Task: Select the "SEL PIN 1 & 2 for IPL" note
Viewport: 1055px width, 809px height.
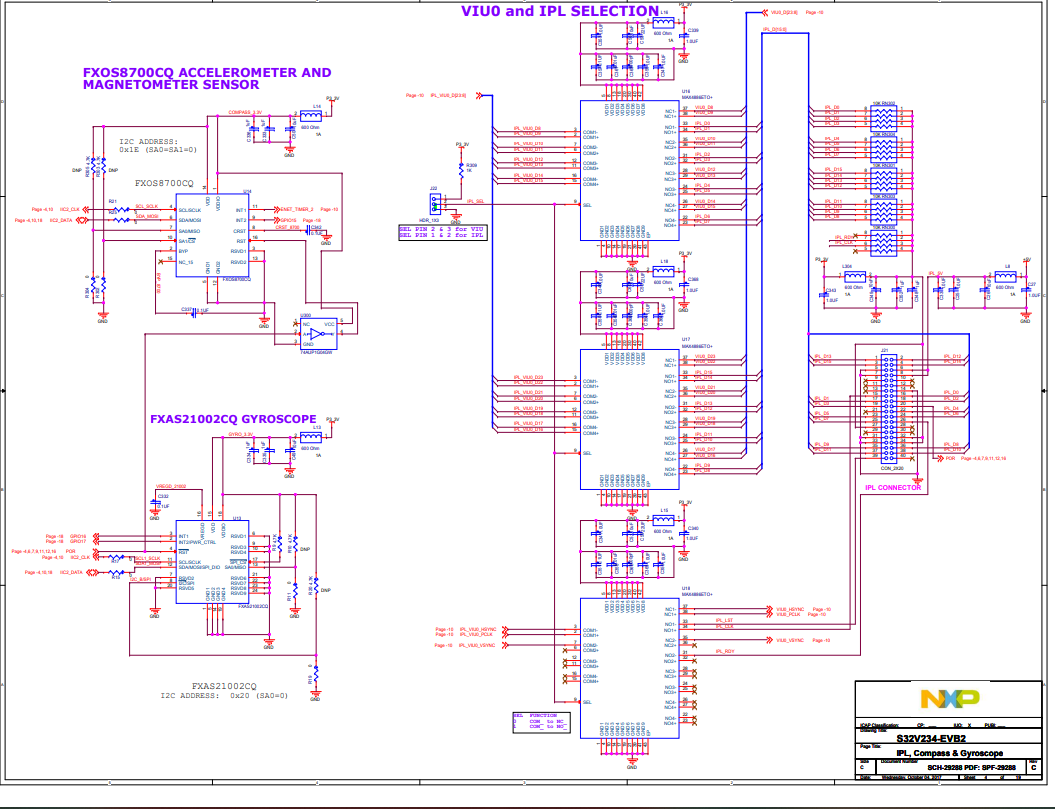Action: point(441,236)
